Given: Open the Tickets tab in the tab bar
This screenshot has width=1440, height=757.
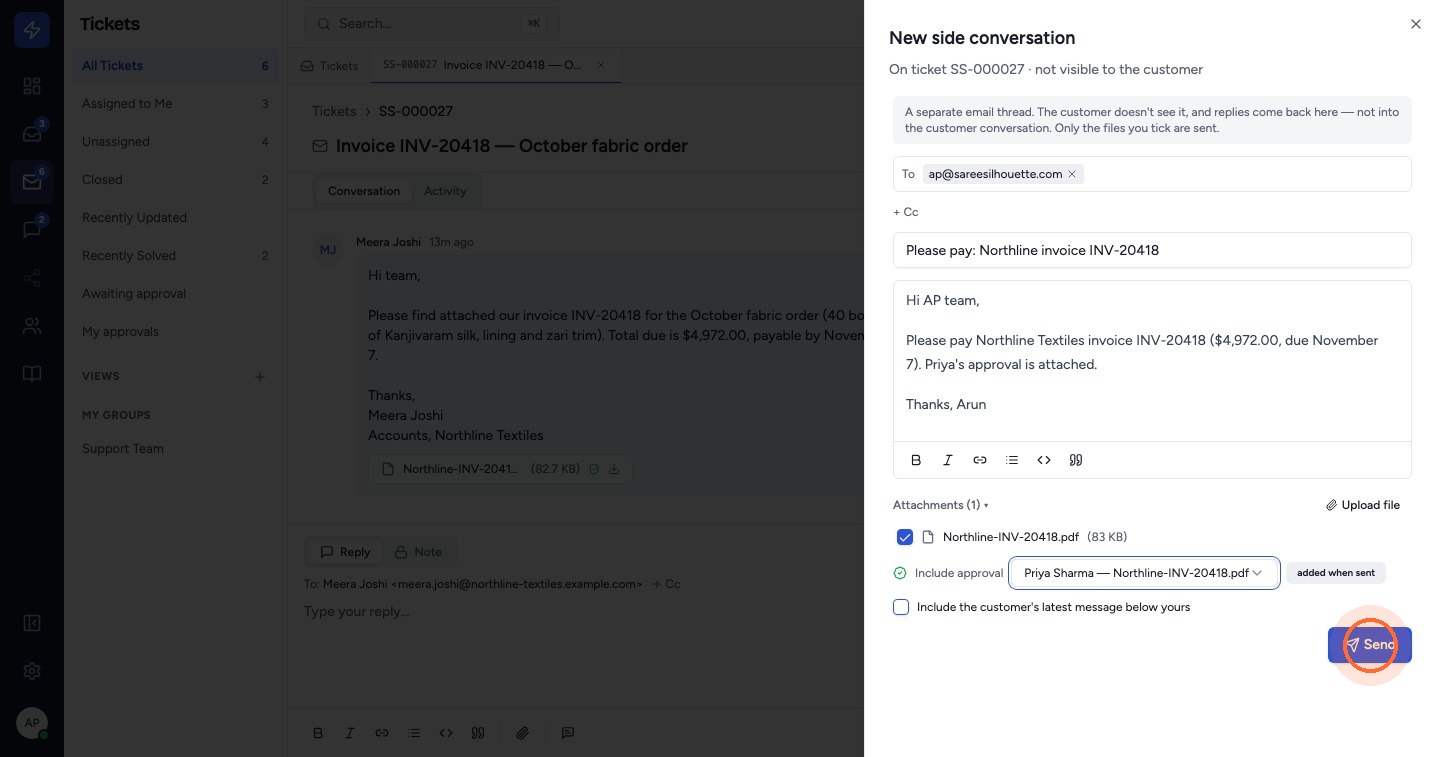Looking at the screenshot, I should pos(330,66).
